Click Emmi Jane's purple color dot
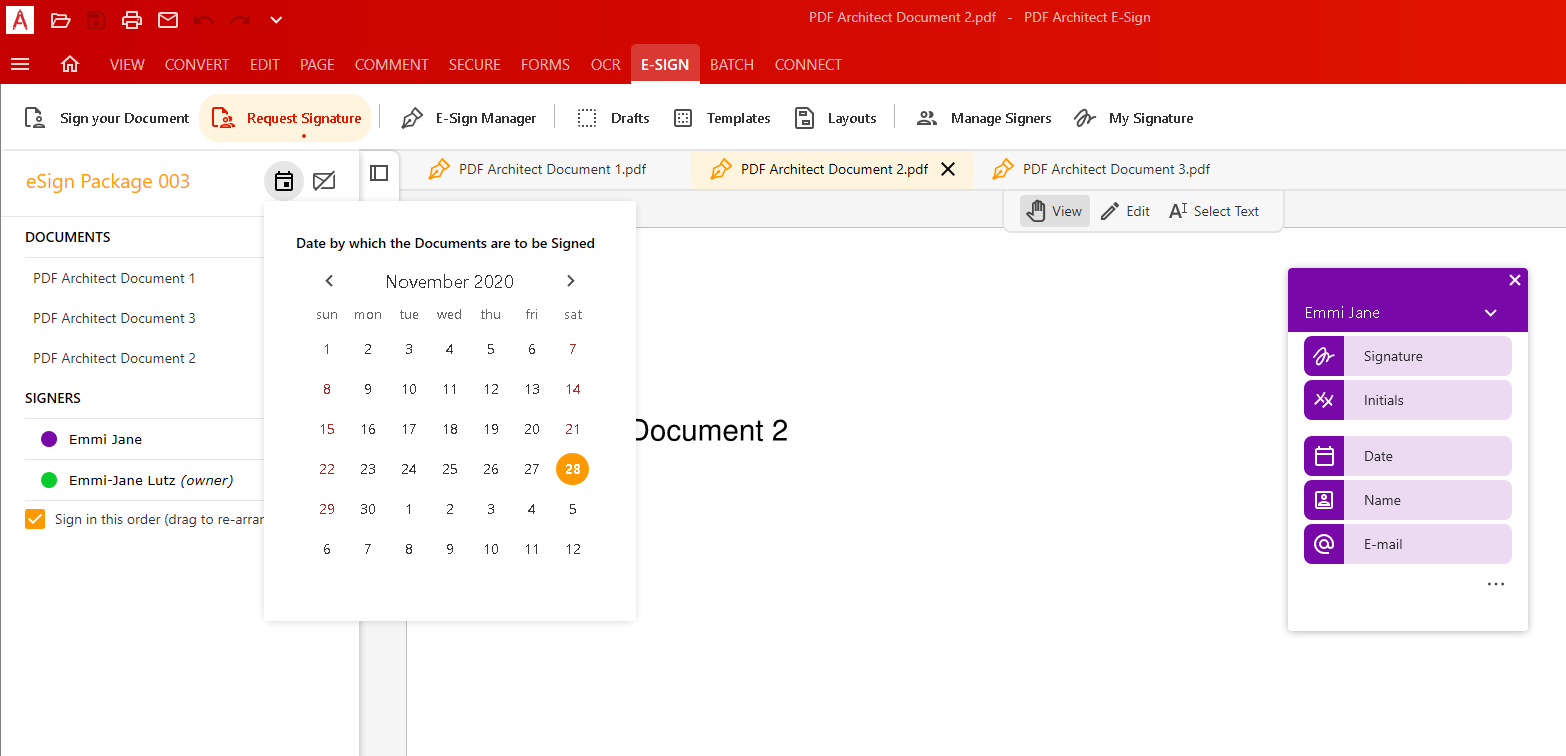 coord(49,439)
